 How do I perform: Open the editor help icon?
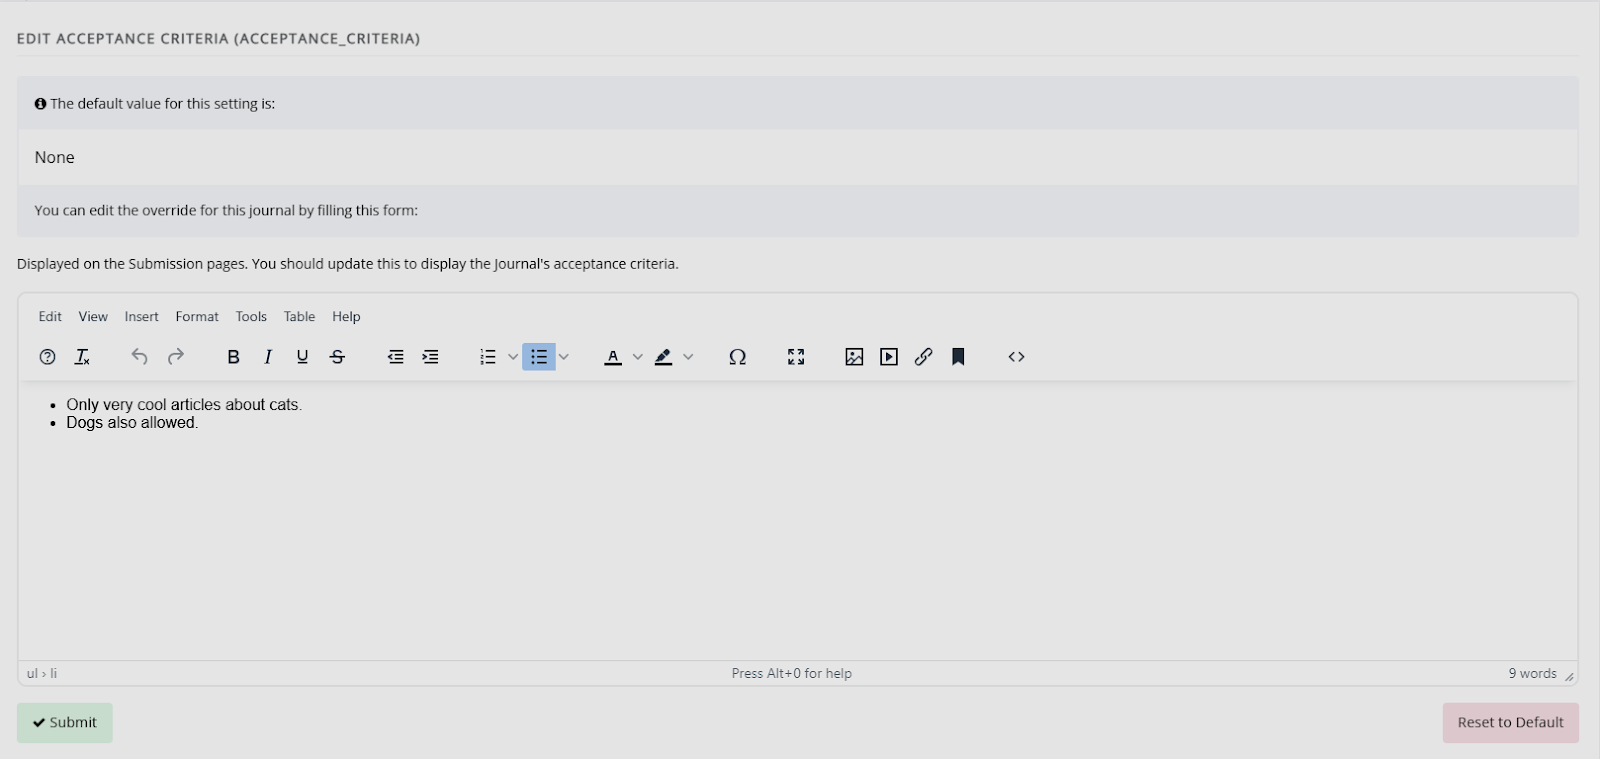click(47, 357)
